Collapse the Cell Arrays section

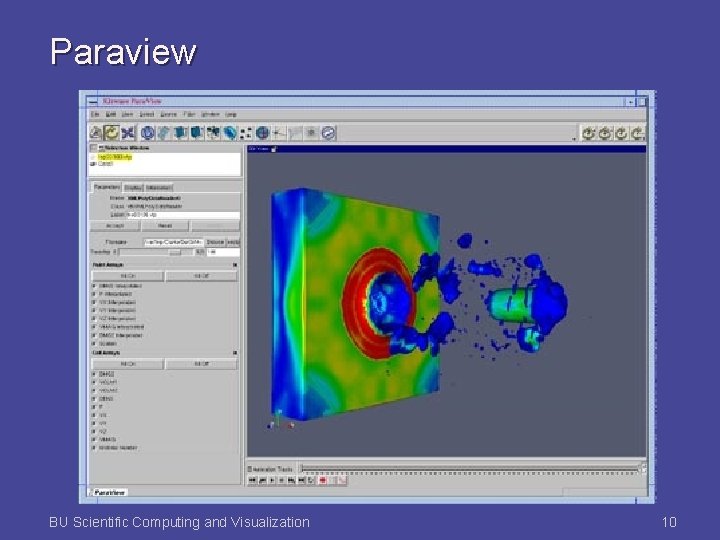(x=235, y=353)
